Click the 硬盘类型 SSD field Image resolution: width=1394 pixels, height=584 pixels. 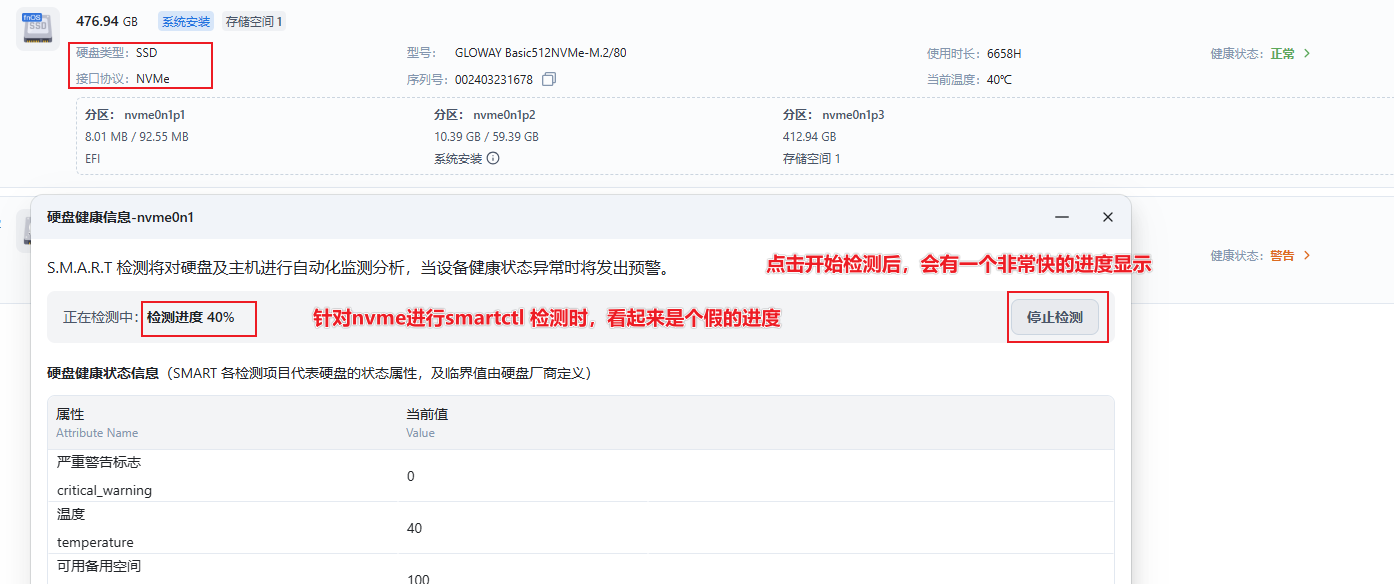[x=117, y=53]
